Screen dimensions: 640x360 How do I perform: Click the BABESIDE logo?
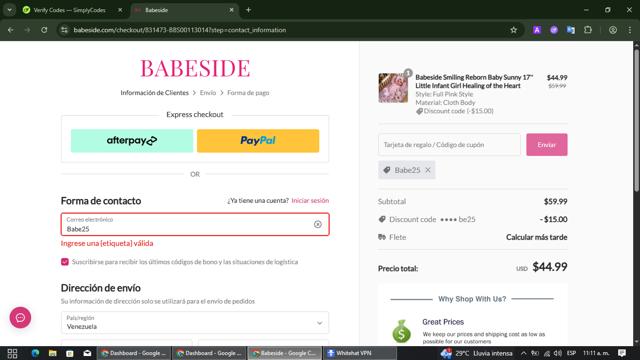195,68
